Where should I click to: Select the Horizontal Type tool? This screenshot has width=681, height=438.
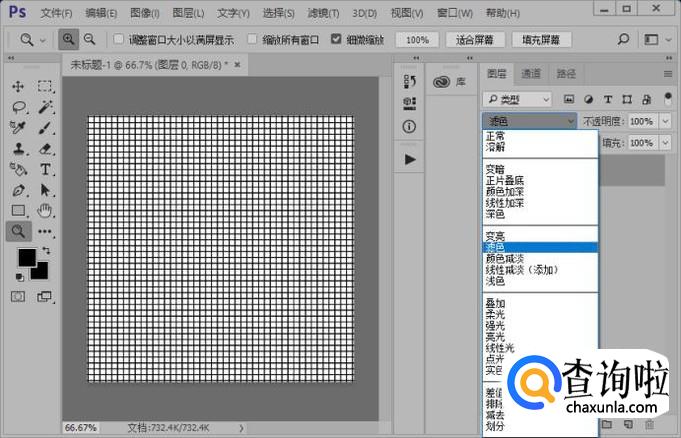(46, 169)
